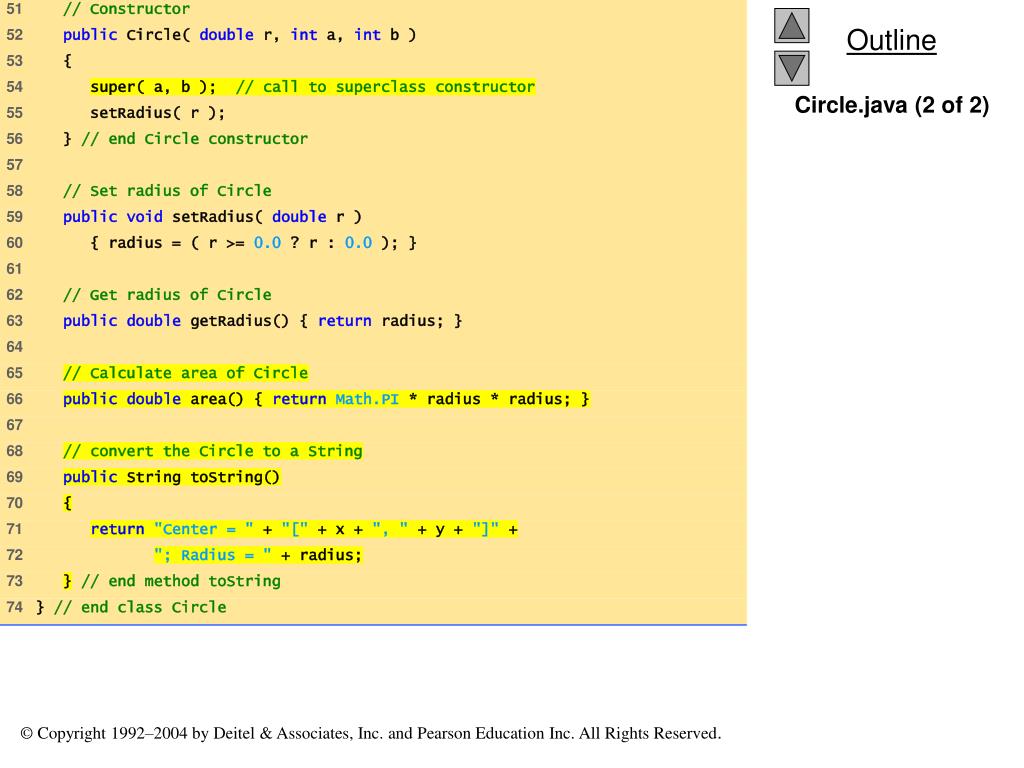This screenshot has width=1024, height=768.
Task: Click the radius ternary assignment line
Action: pos(253,243)
